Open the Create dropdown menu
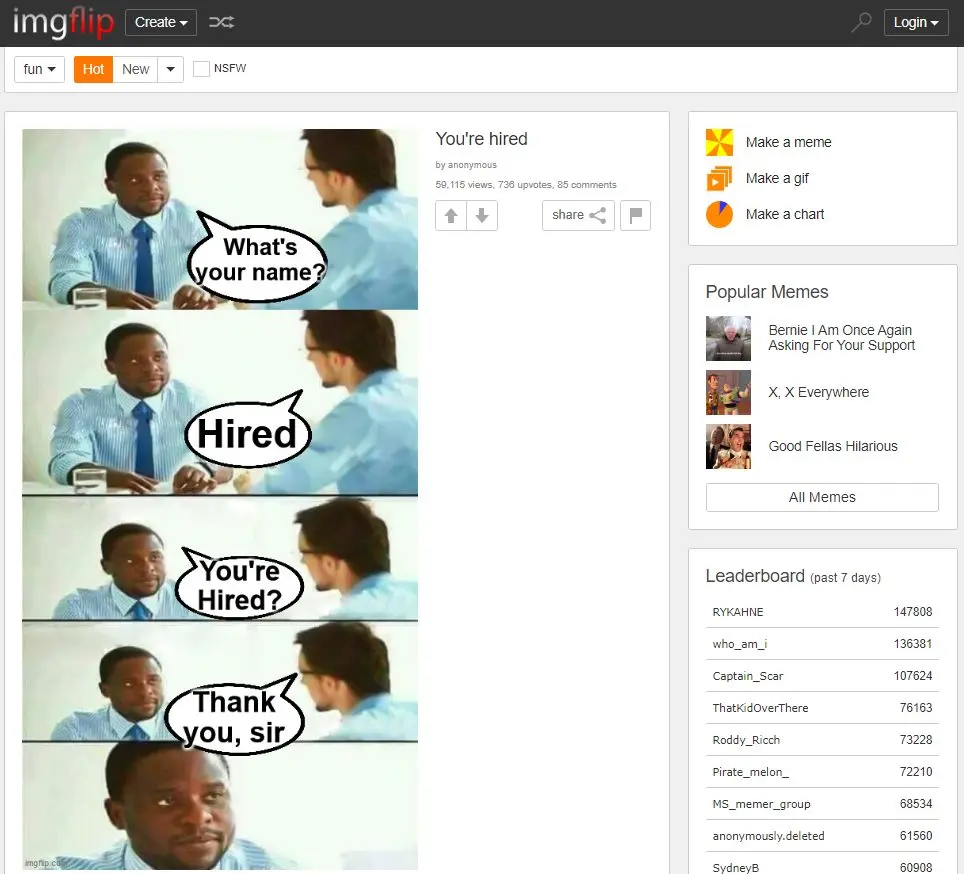 160,22
